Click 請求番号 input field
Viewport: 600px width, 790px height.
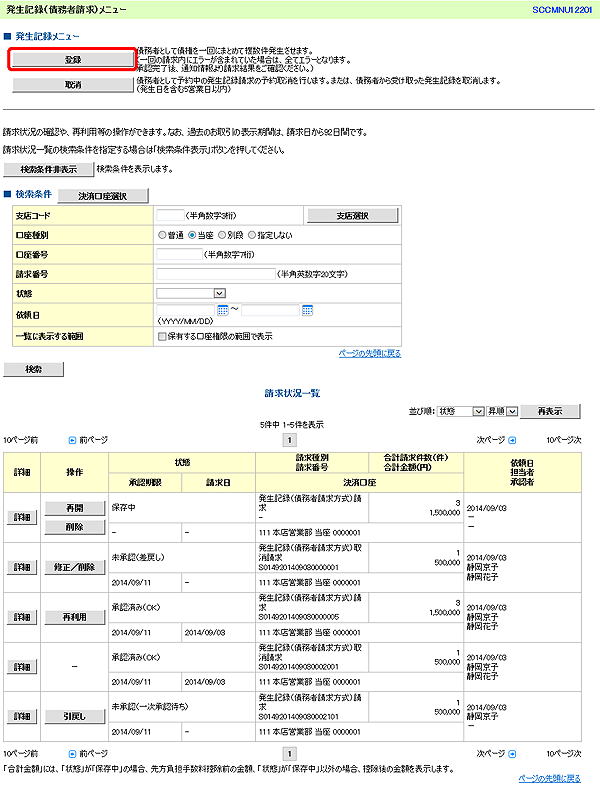(x=216, y=274)
